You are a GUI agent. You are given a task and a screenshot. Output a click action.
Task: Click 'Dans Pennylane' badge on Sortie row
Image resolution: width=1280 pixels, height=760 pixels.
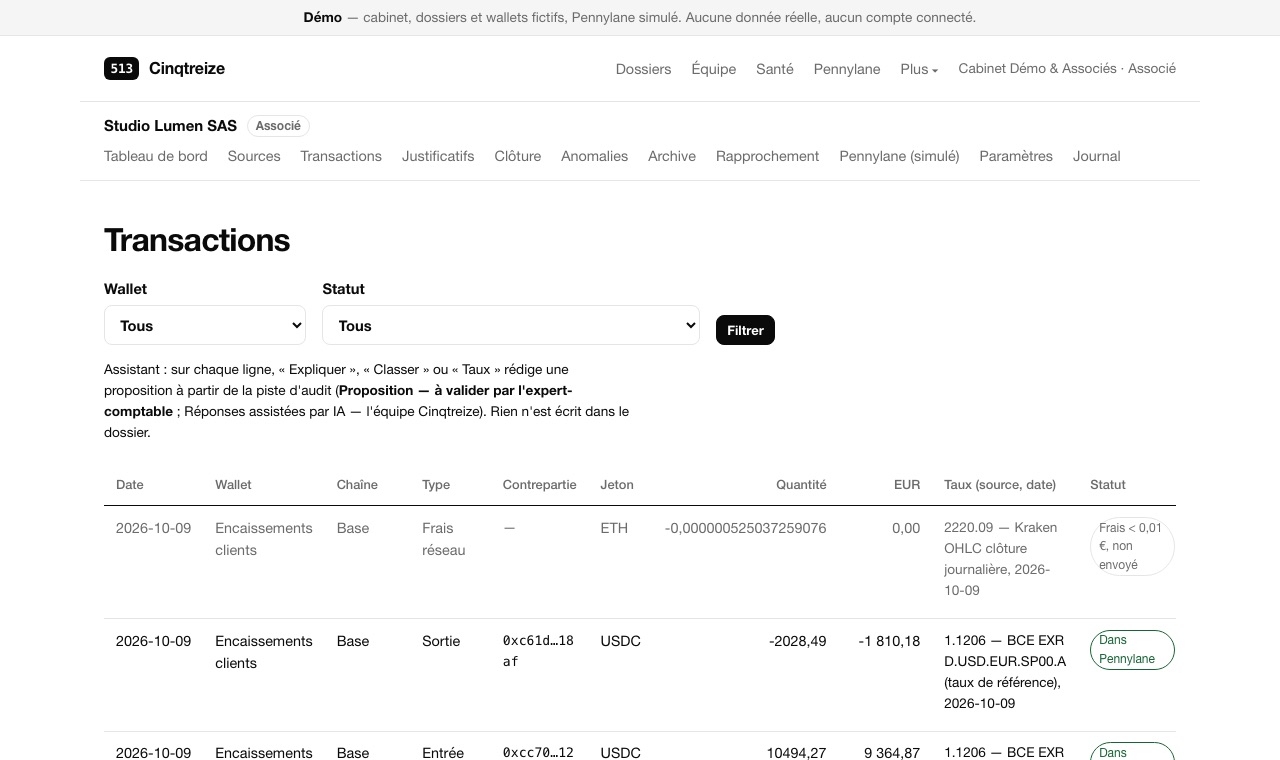[1132, 650]
